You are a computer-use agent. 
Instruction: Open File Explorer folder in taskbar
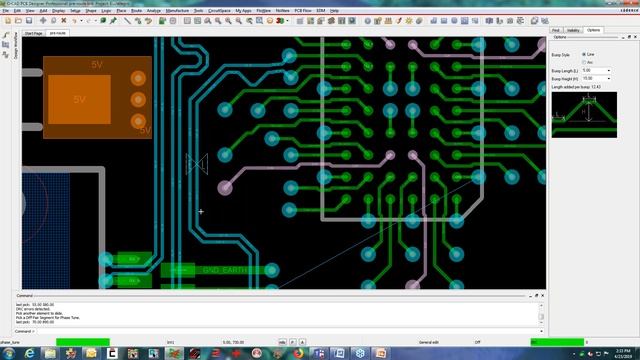[x=50, y=353]
